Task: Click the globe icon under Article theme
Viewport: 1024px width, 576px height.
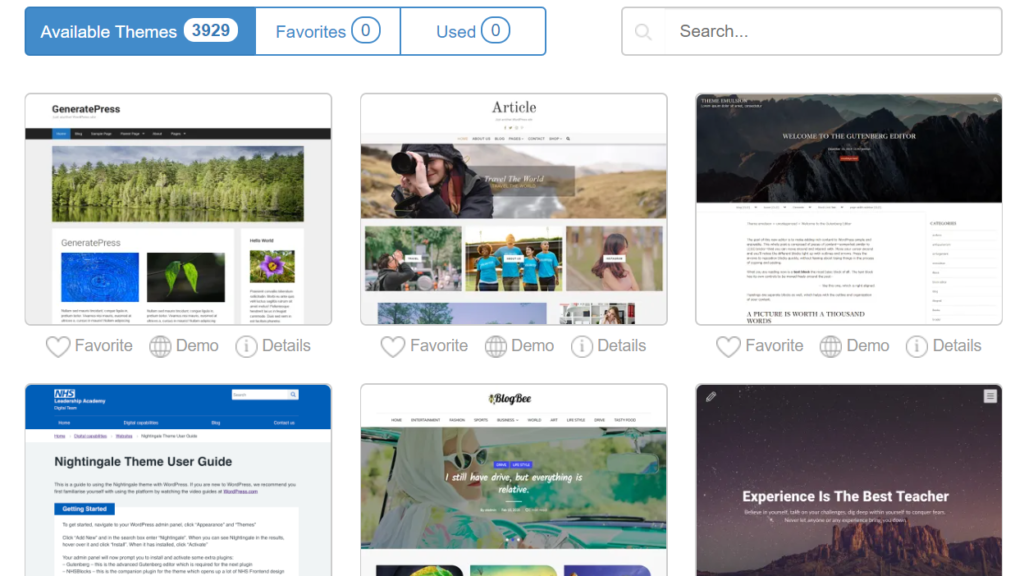Action: coord(496,346)
